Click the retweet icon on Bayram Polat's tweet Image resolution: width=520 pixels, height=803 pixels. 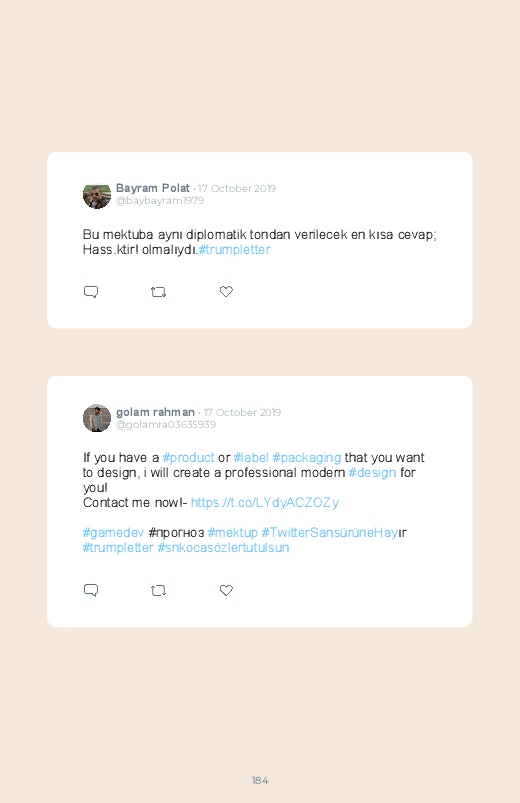158,292
